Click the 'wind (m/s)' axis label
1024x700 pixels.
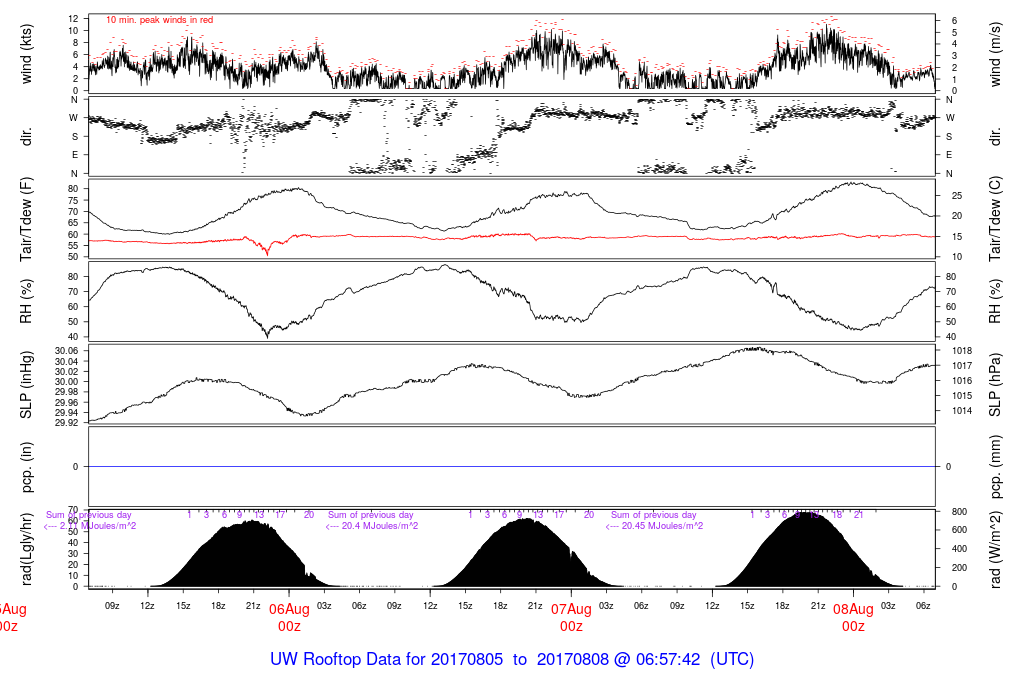point(995,54)
